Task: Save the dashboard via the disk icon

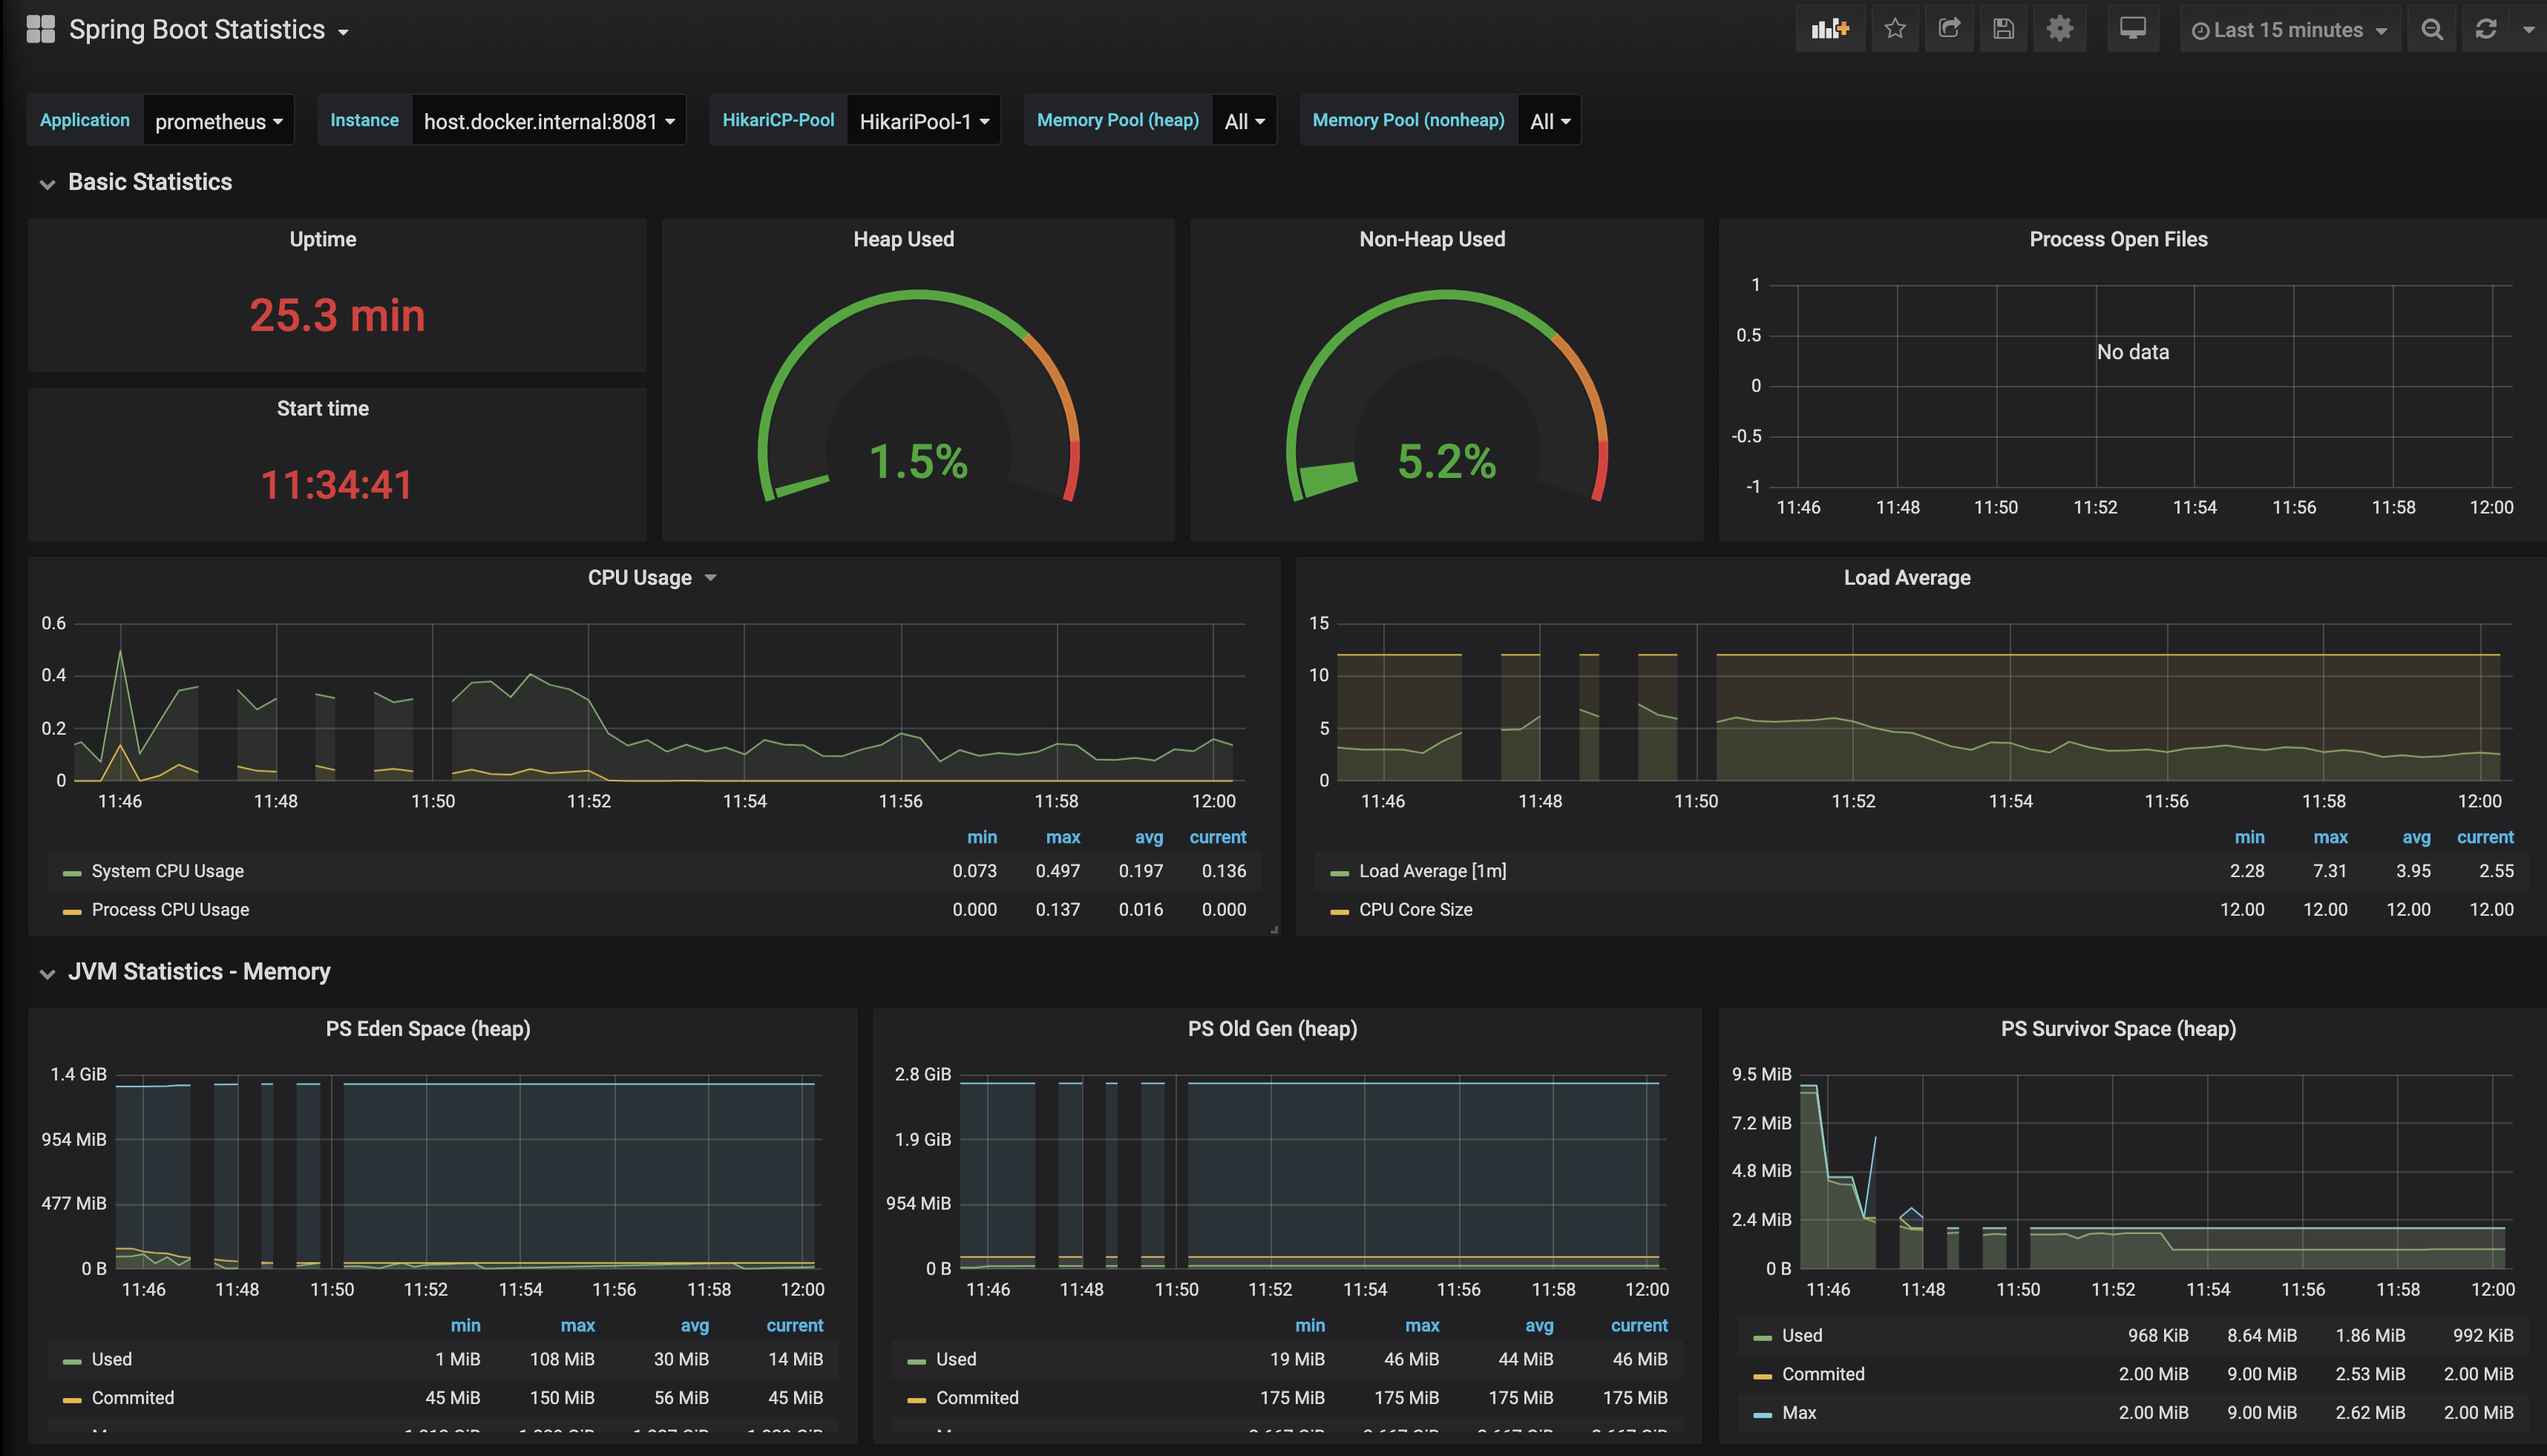Action: [2003, 29]
